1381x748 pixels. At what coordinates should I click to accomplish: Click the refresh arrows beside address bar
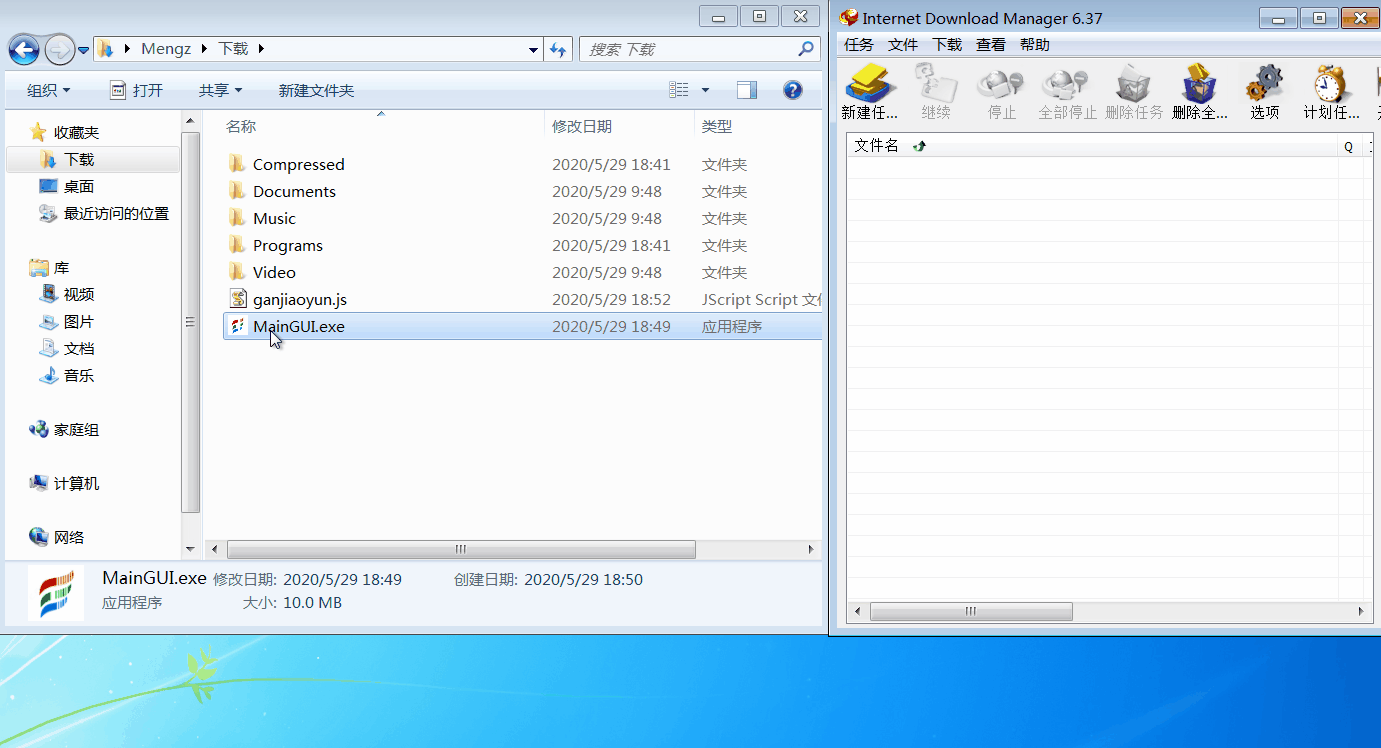click(x=559, y=49)
